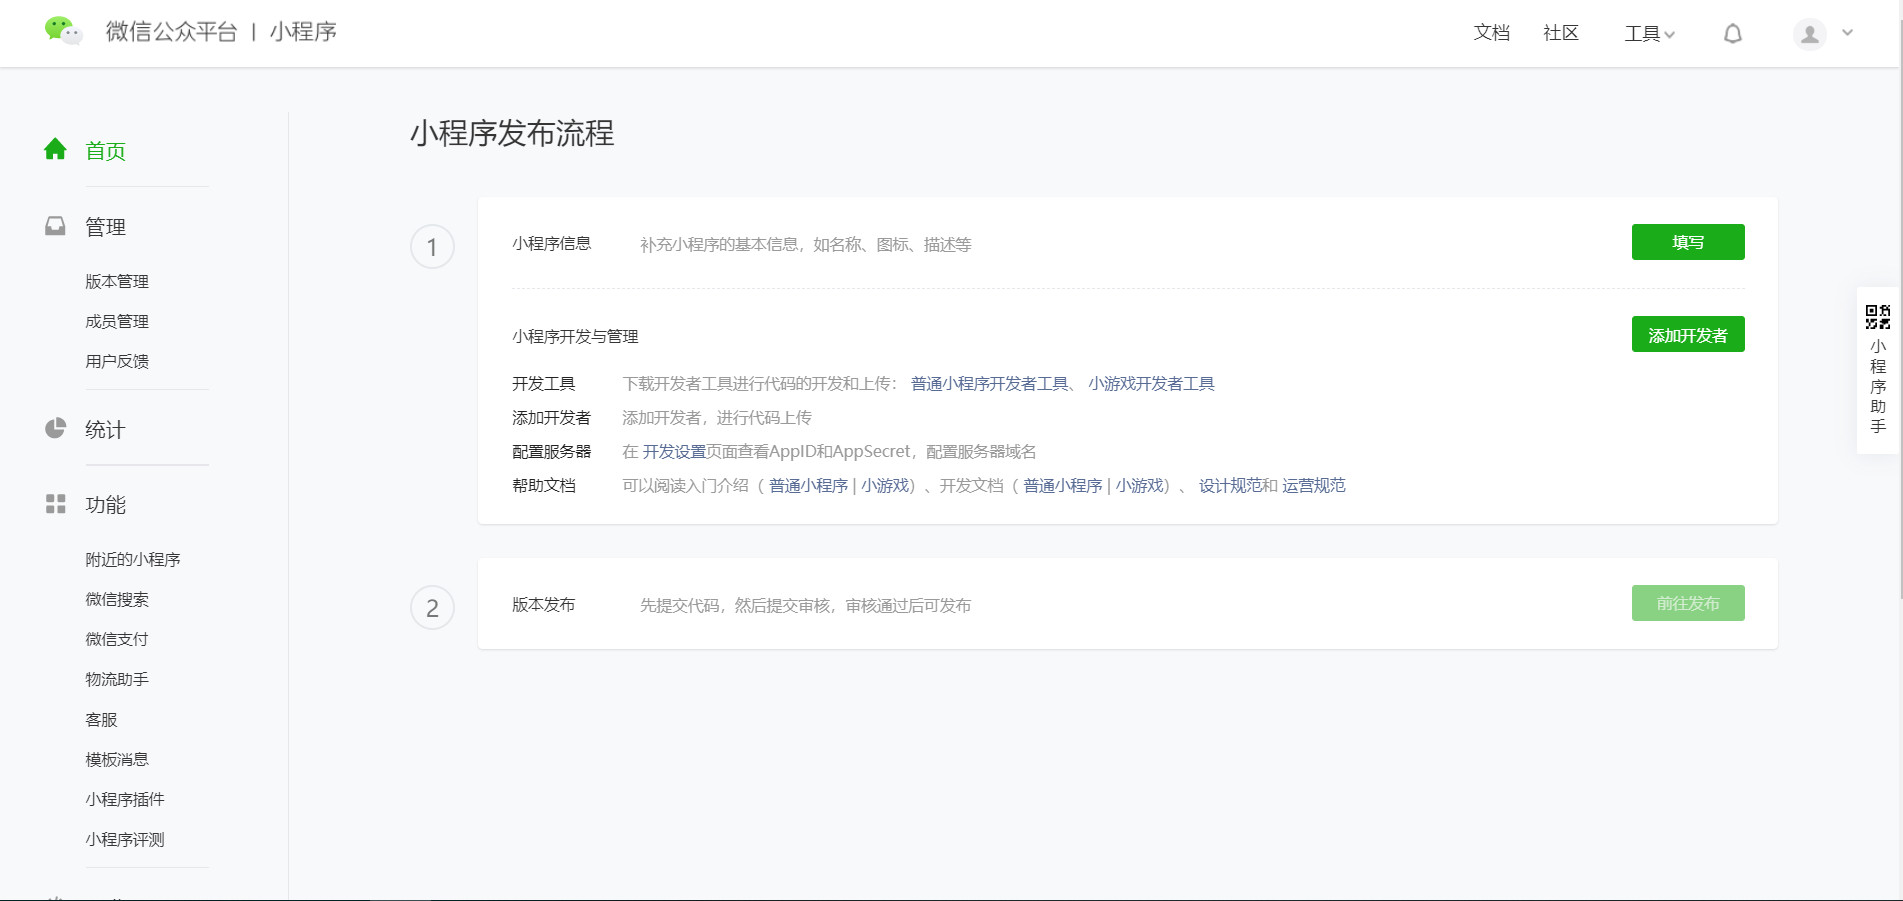Open 附近的小程序 in sidebar
Image resolution: width=1903 pixels, height=901 pixels.
133,560
